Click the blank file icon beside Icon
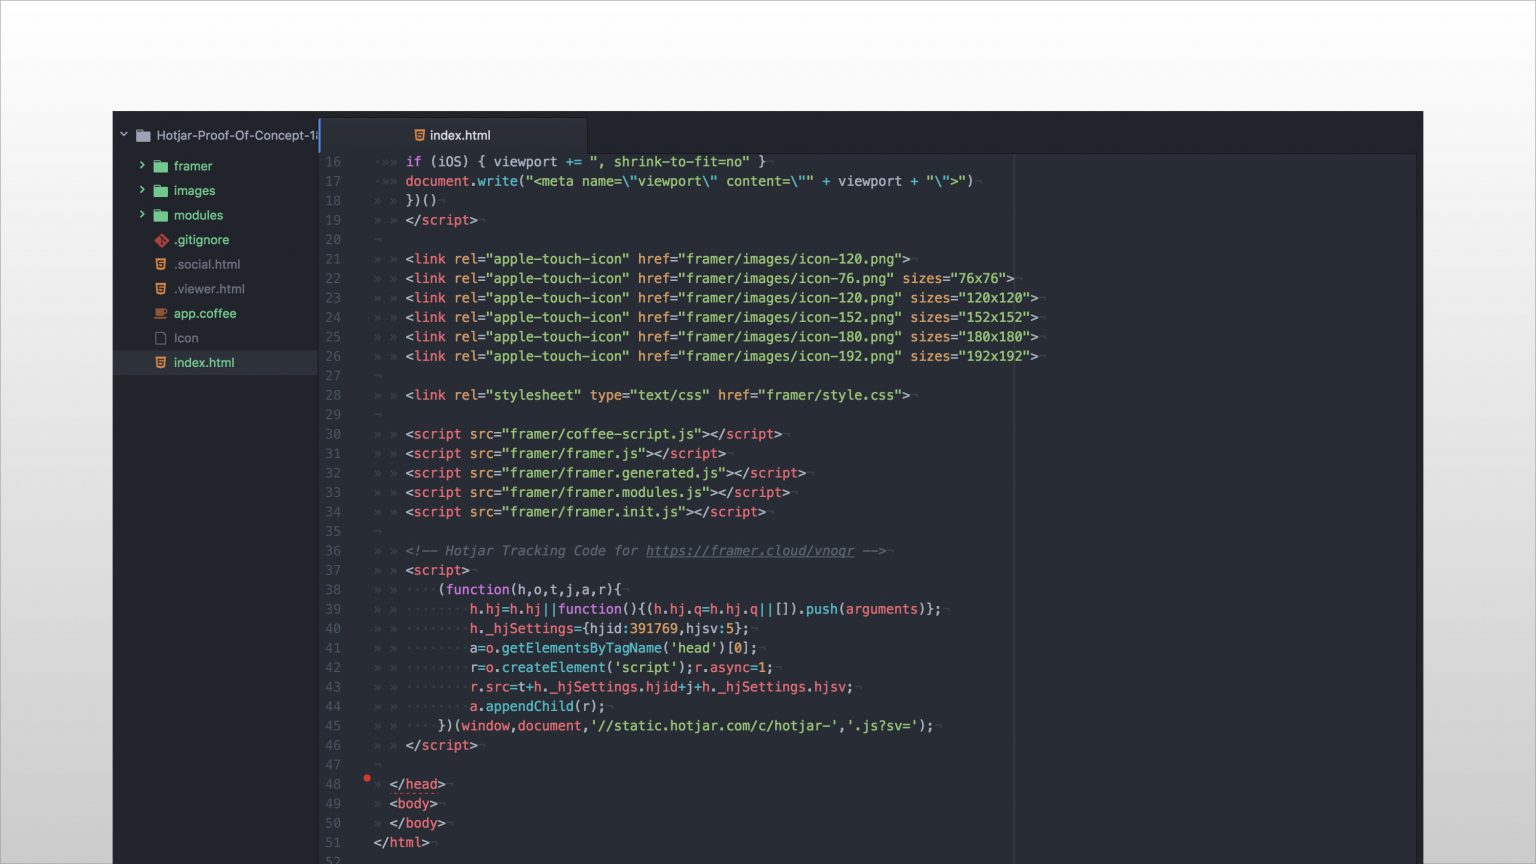 click(x=161, y=338)
